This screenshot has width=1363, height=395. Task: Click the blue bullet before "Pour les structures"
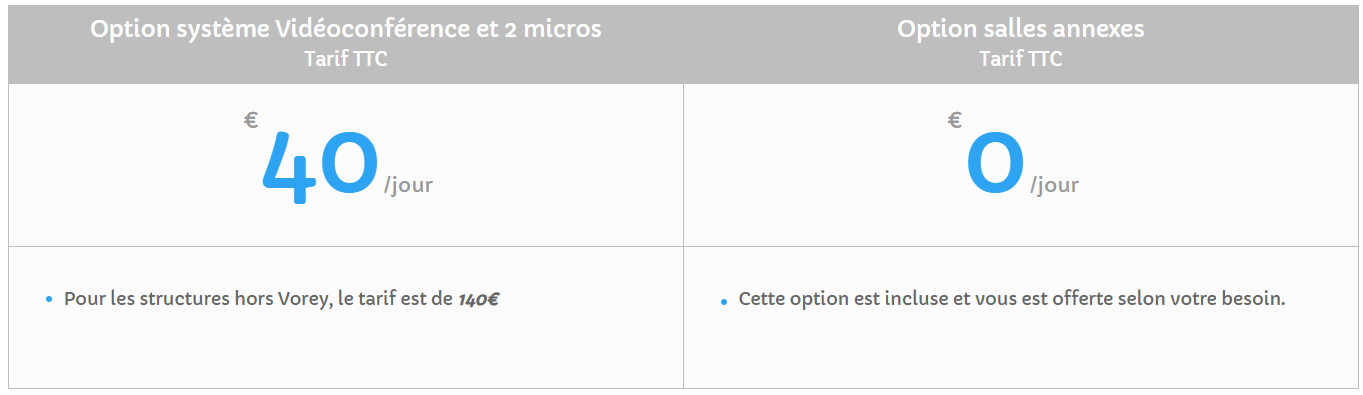49,300
